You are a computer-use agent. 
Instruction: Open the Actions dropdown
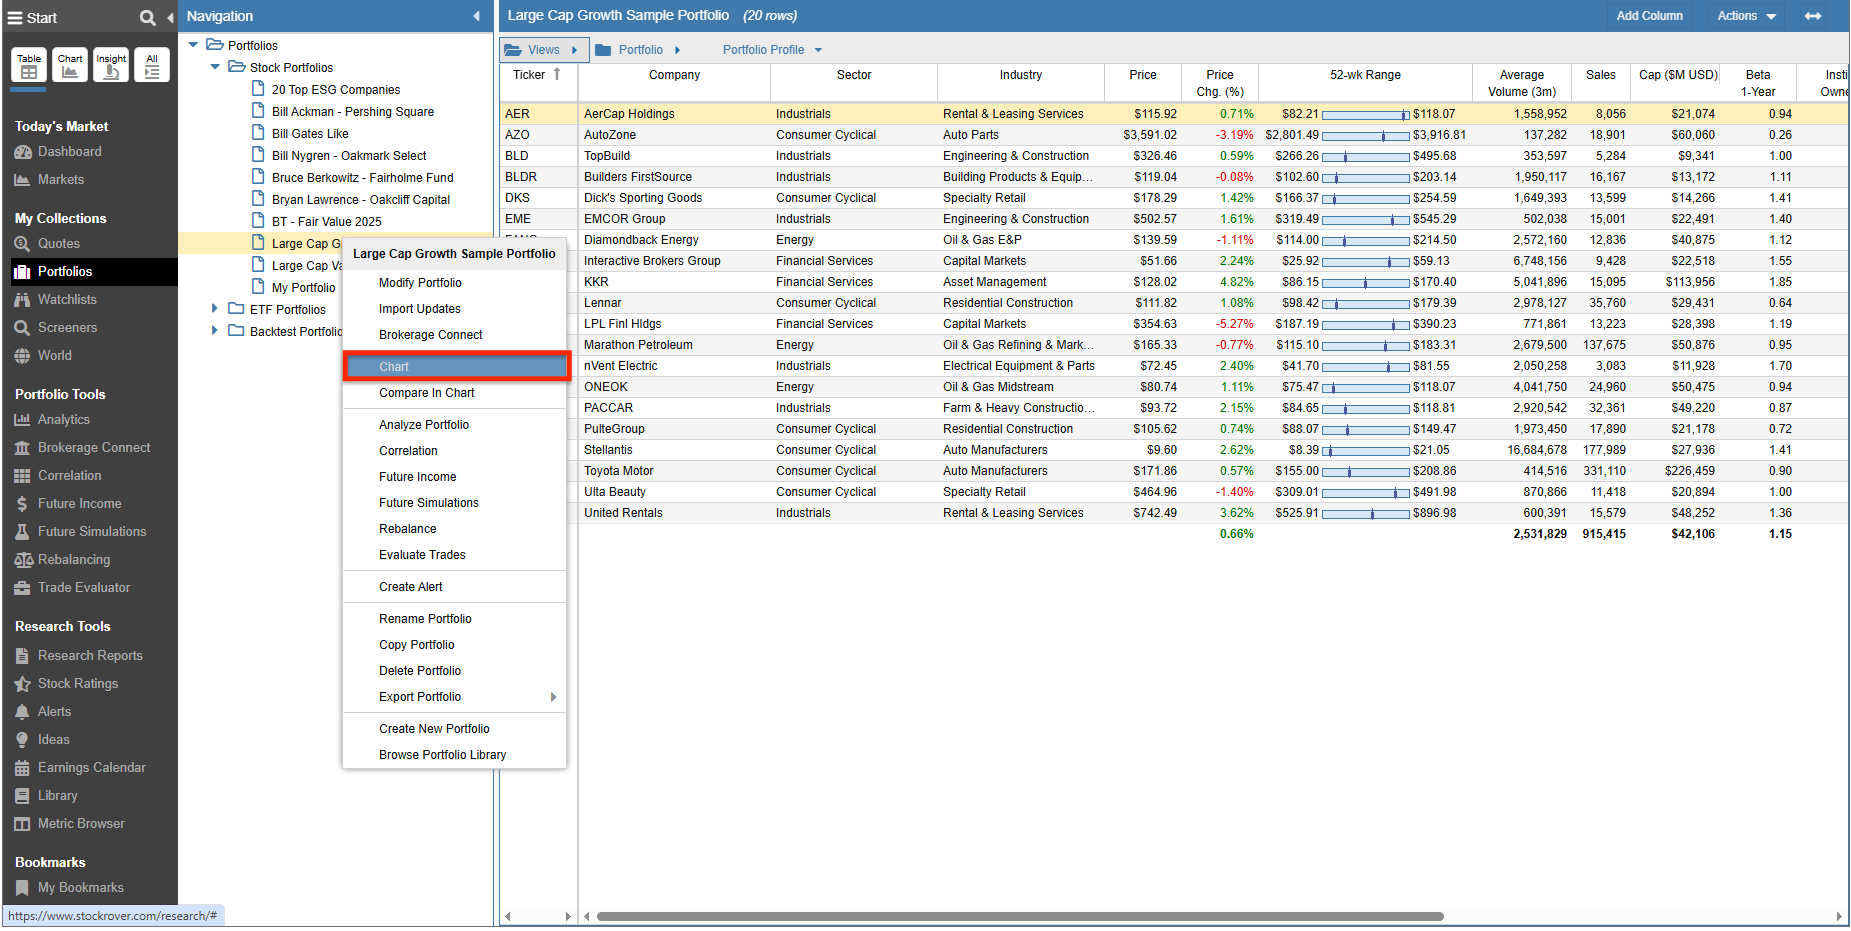(1747, 16)
